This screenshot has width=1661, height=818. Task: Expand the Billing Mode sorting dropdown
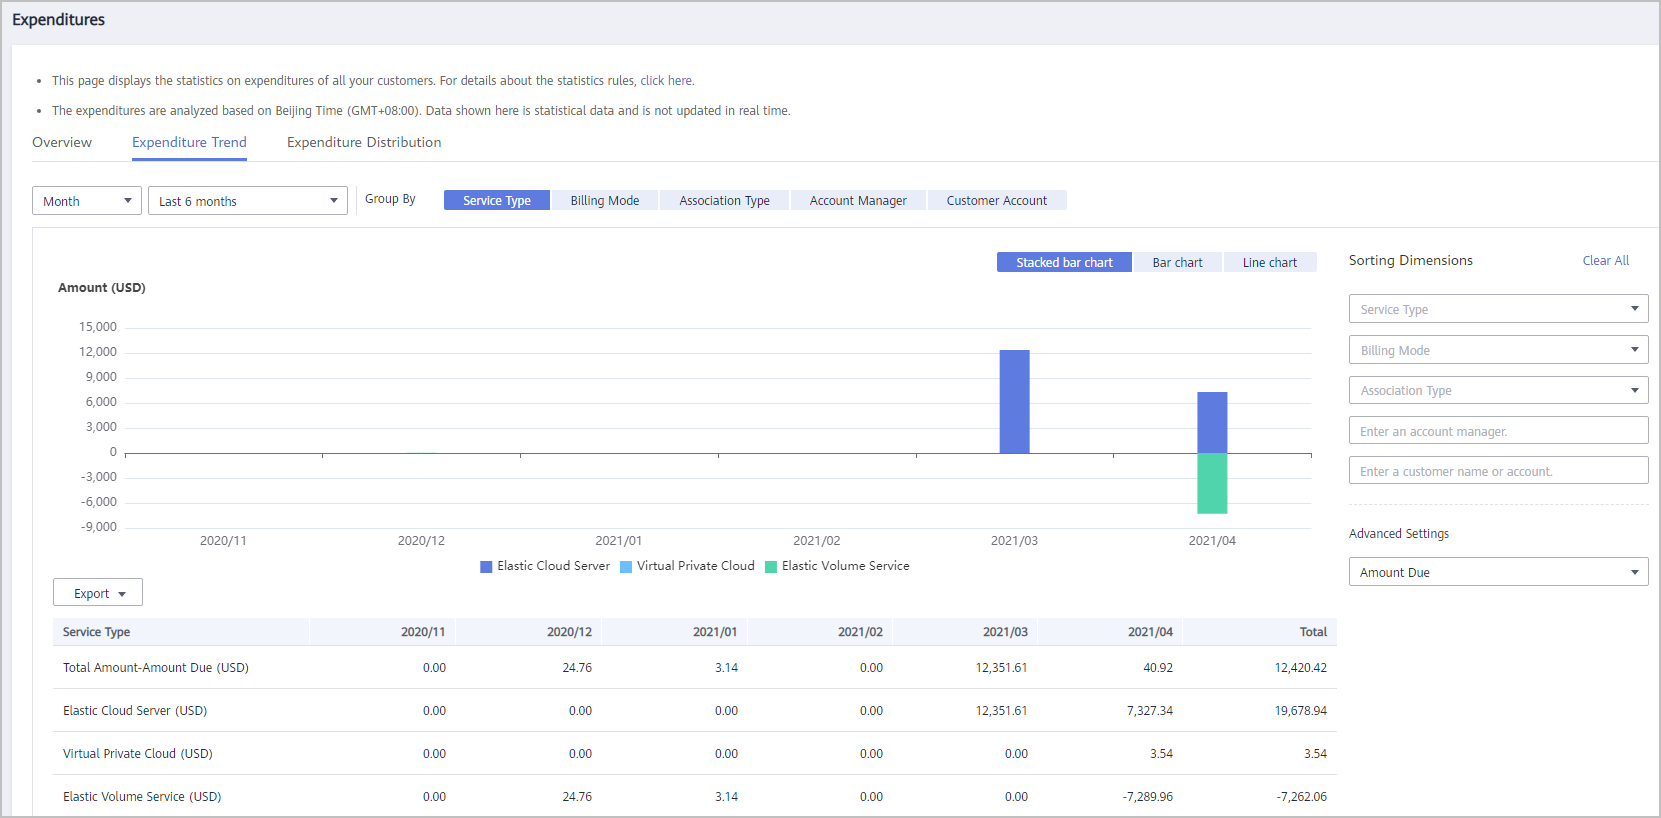[1498, 350]
